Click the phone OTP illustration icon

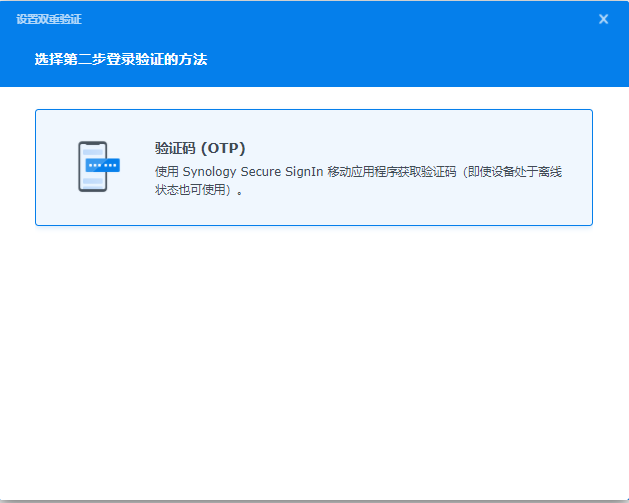tap(99, 166)
